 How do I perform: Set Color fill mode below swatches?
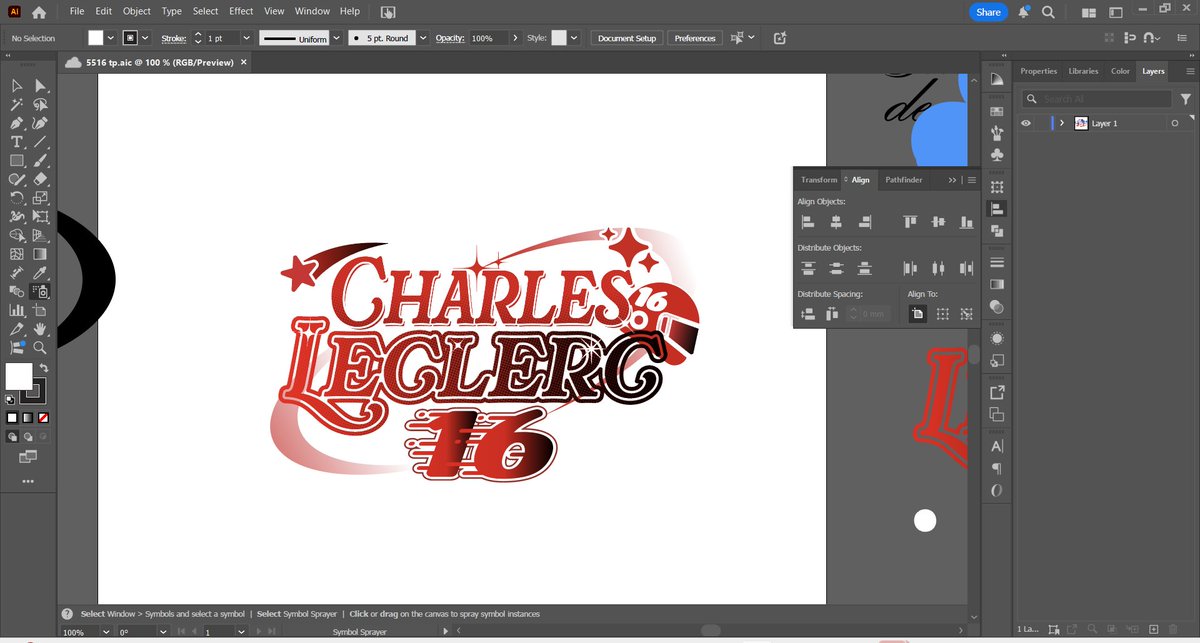pos(12,417)
